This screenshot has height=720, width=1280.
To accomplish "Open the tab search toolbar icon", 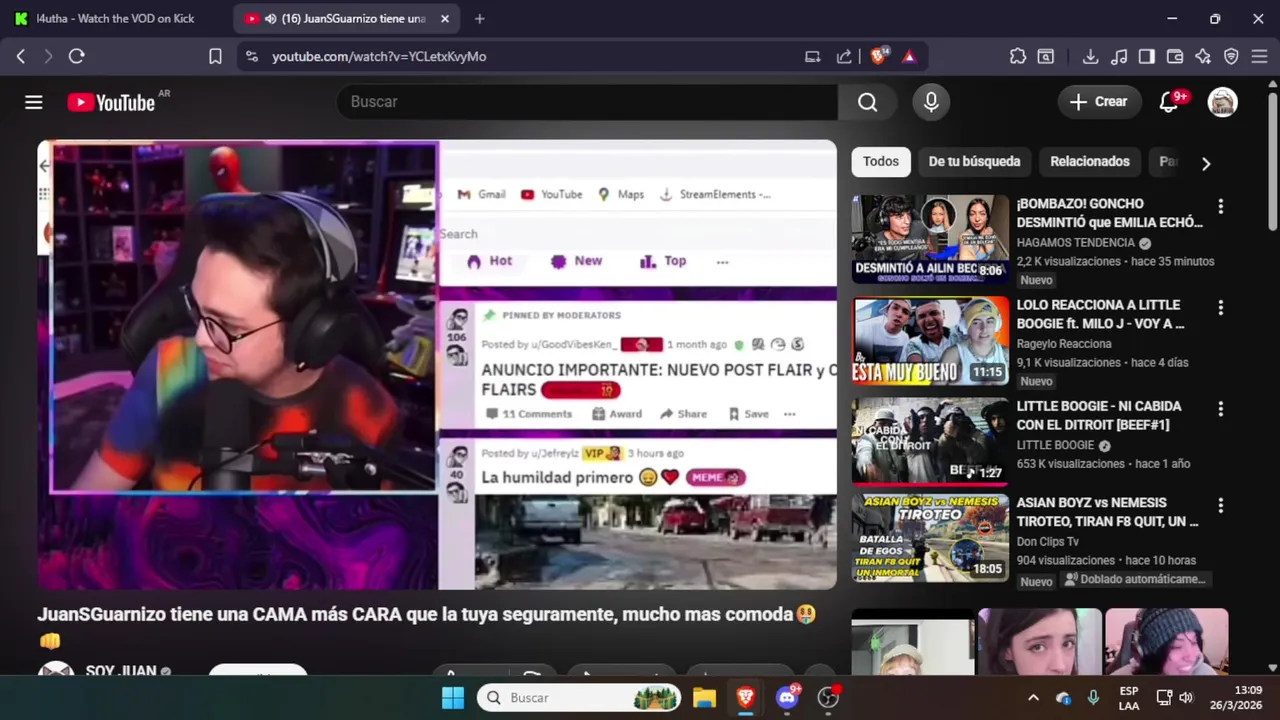I will point(1046,57).
